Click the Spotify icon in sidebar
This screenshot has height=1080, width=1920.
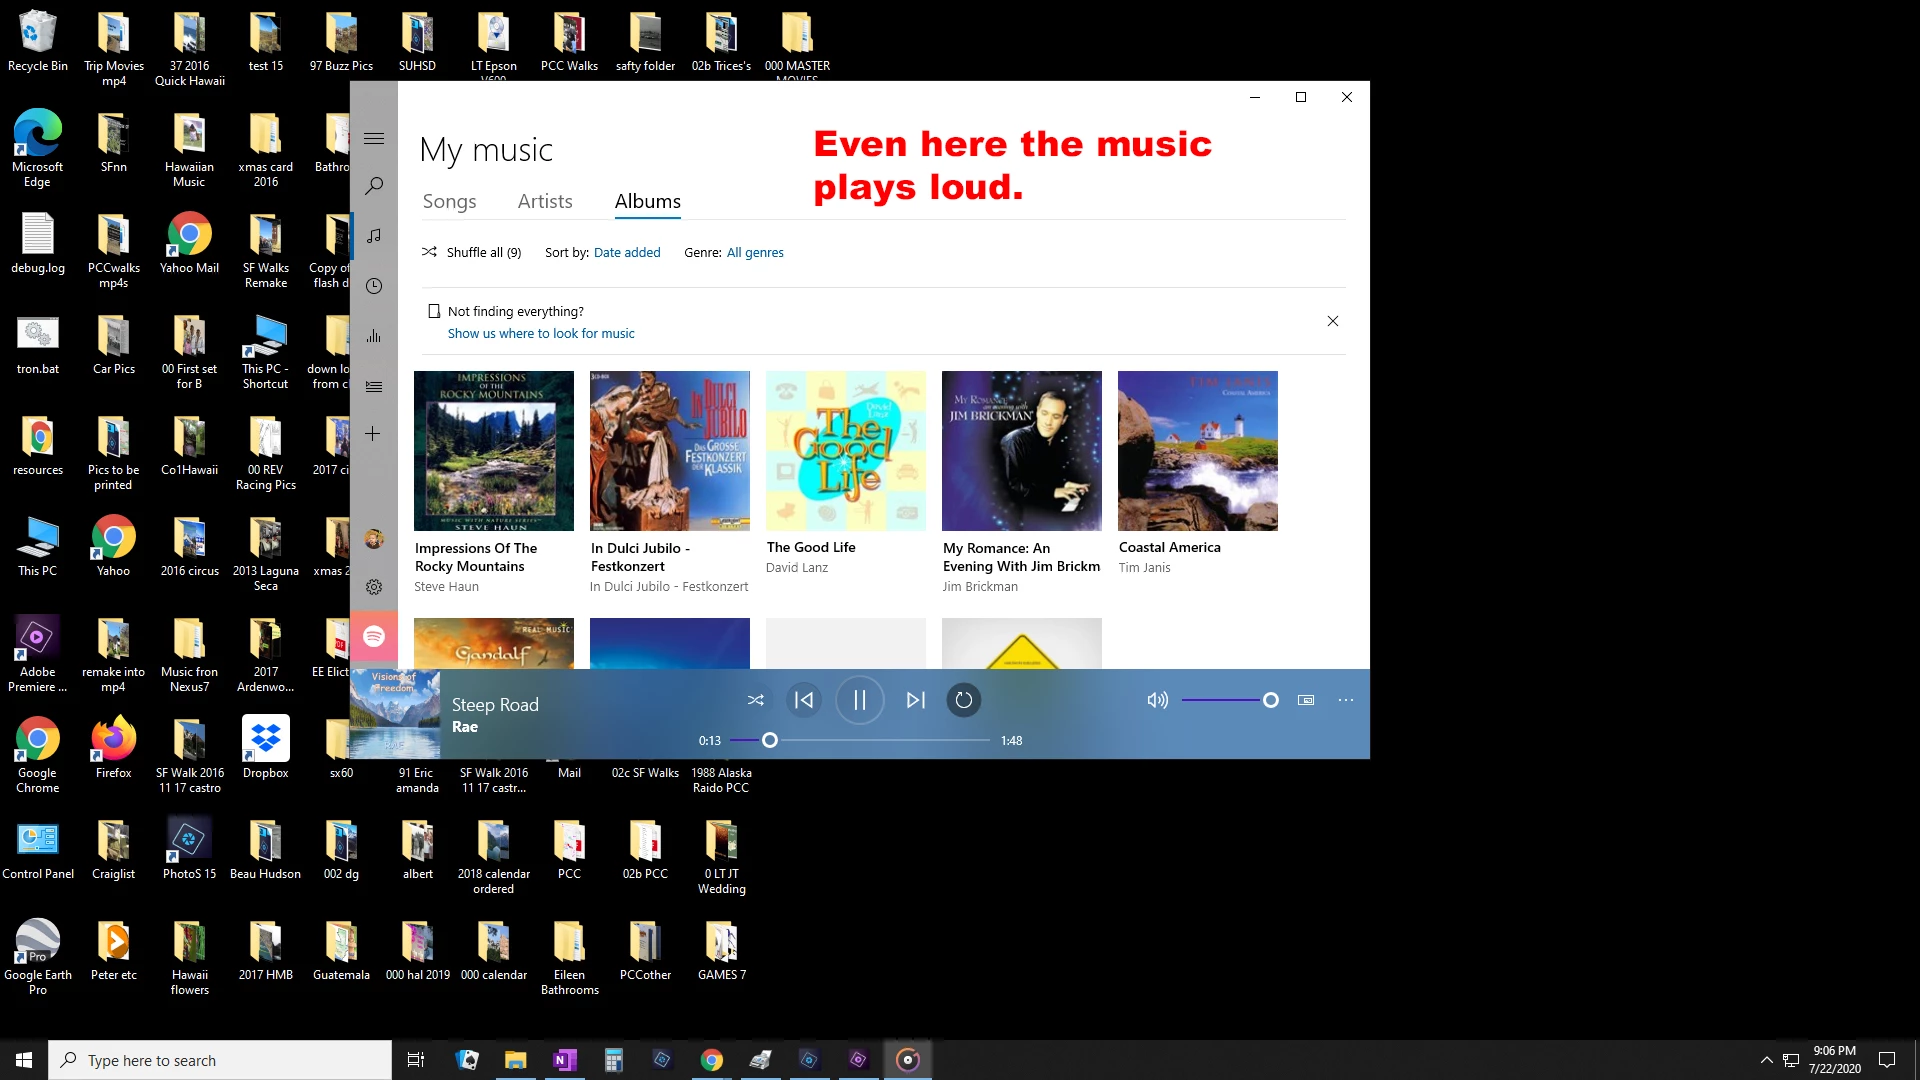click(374, 636)
